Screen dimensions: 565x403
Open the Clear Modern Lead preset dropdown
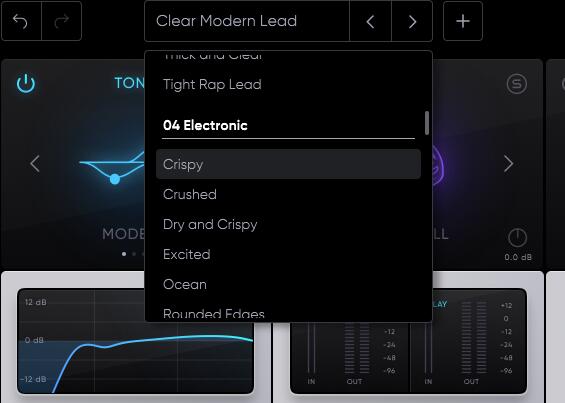pyautogui.click(x=247, y=21)
